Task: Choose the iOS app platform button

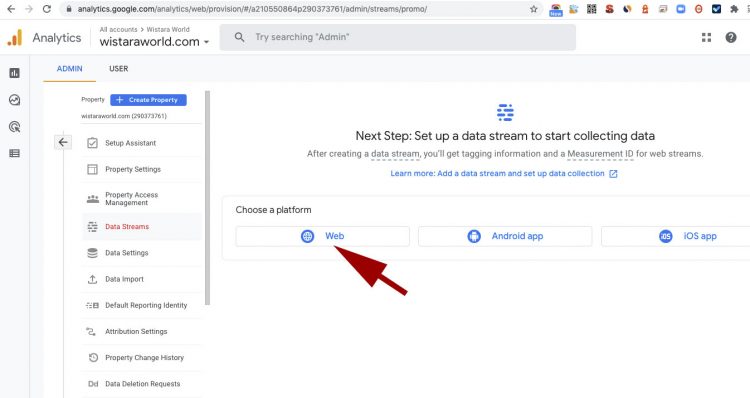Action: point(675,236)
